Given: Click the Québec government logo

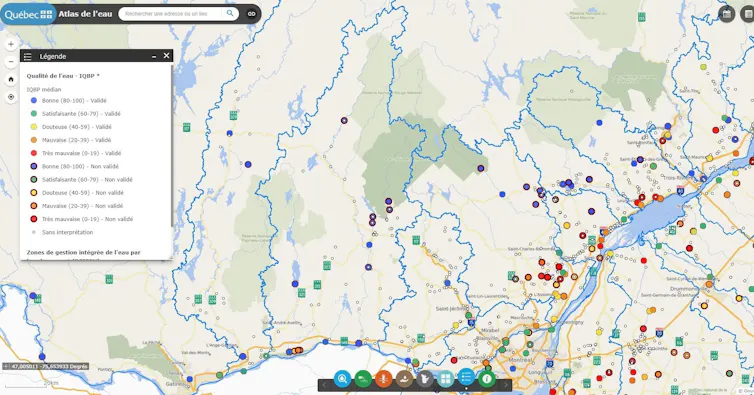Looking at the screenshot, I should tap(28, 14).
